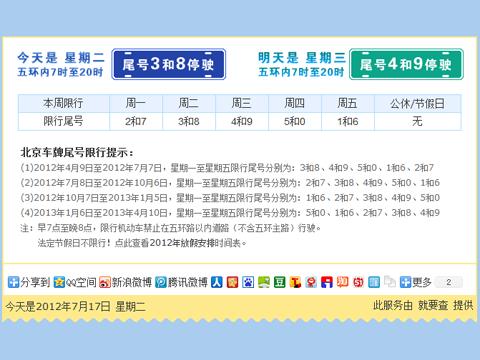Open the 新浪微博 share link
This screenshot has width=480, height=360.
click(132, 282)
